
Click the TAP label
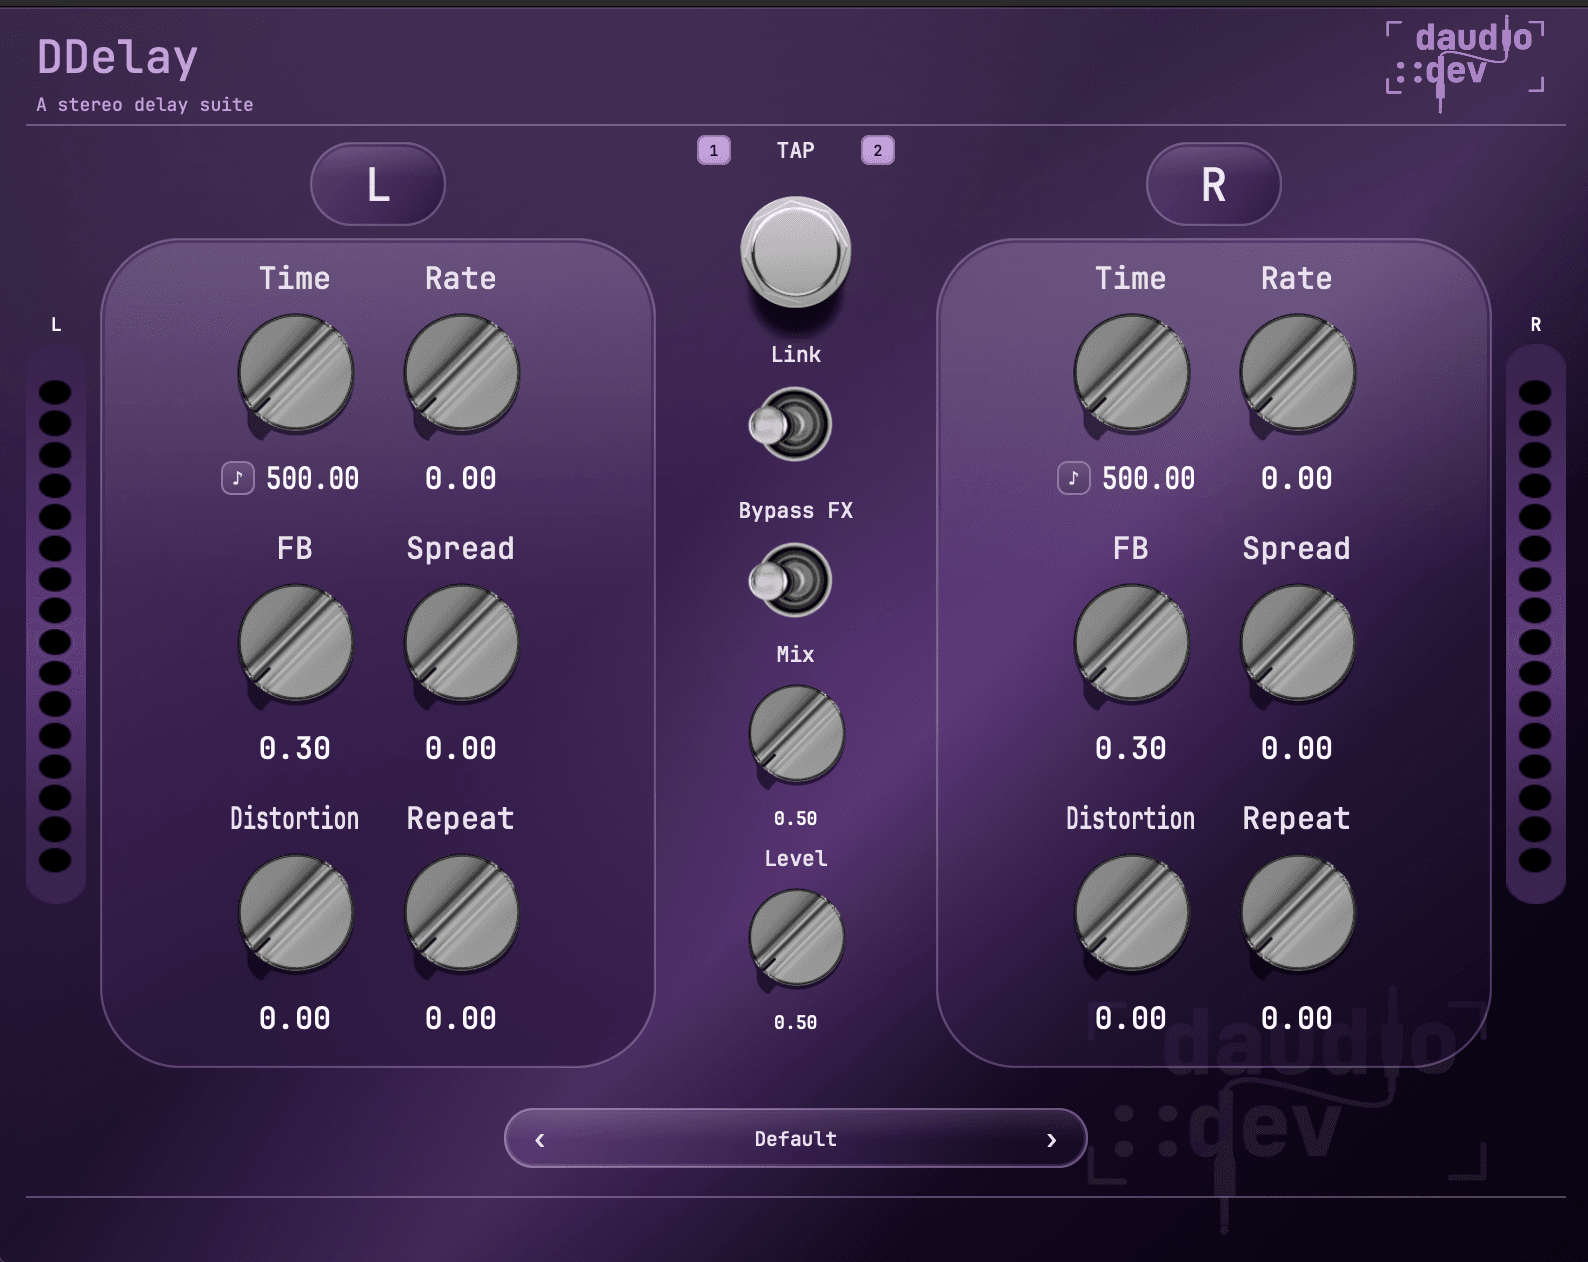coord(796,150)
